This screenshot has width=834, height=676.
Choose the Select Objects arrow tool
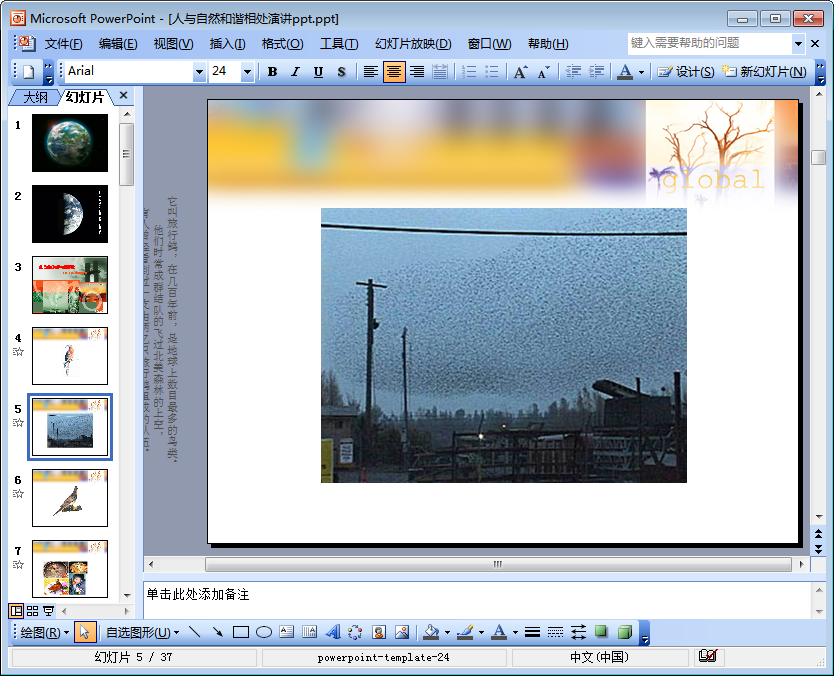(x=85, y=632)
